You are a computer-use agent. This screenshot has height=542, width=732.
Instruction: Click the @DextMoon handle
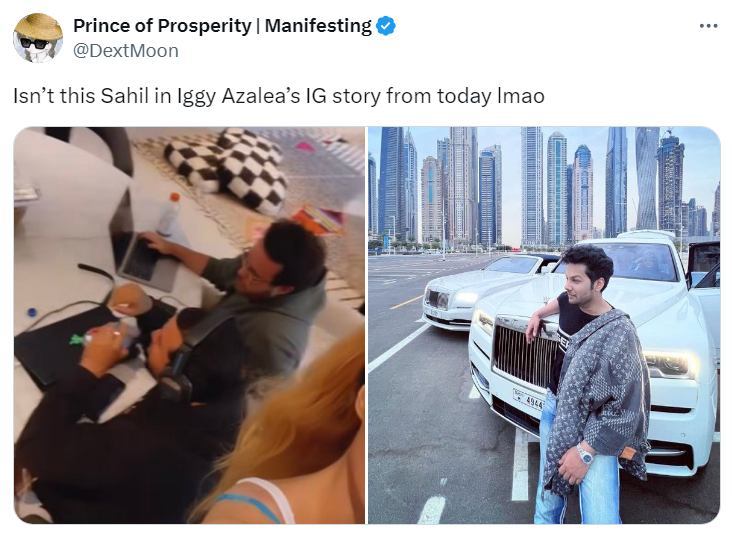click(126, 50)
